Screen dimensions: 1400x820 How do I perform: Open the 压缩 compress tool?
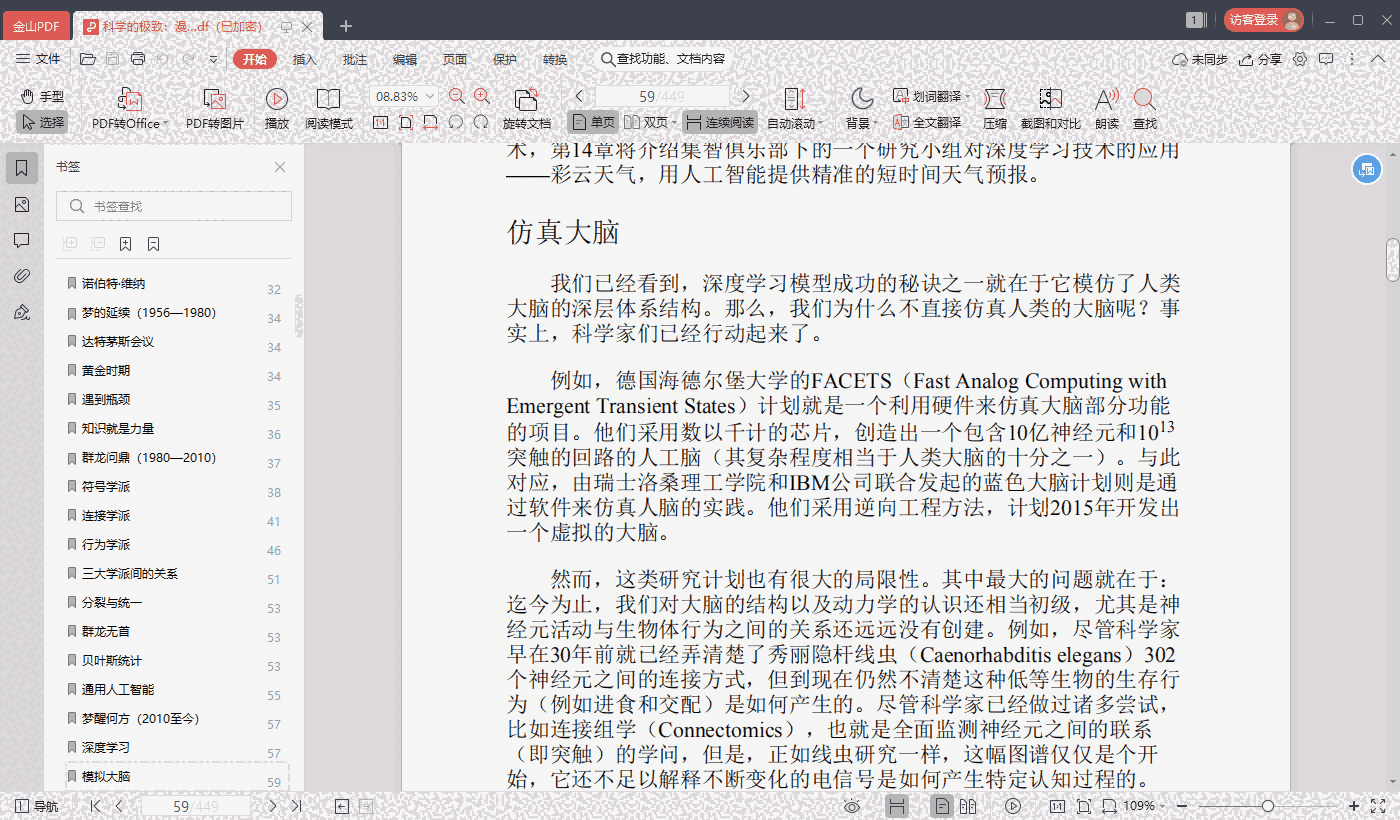pyautogui.click(x=994, y=100)
